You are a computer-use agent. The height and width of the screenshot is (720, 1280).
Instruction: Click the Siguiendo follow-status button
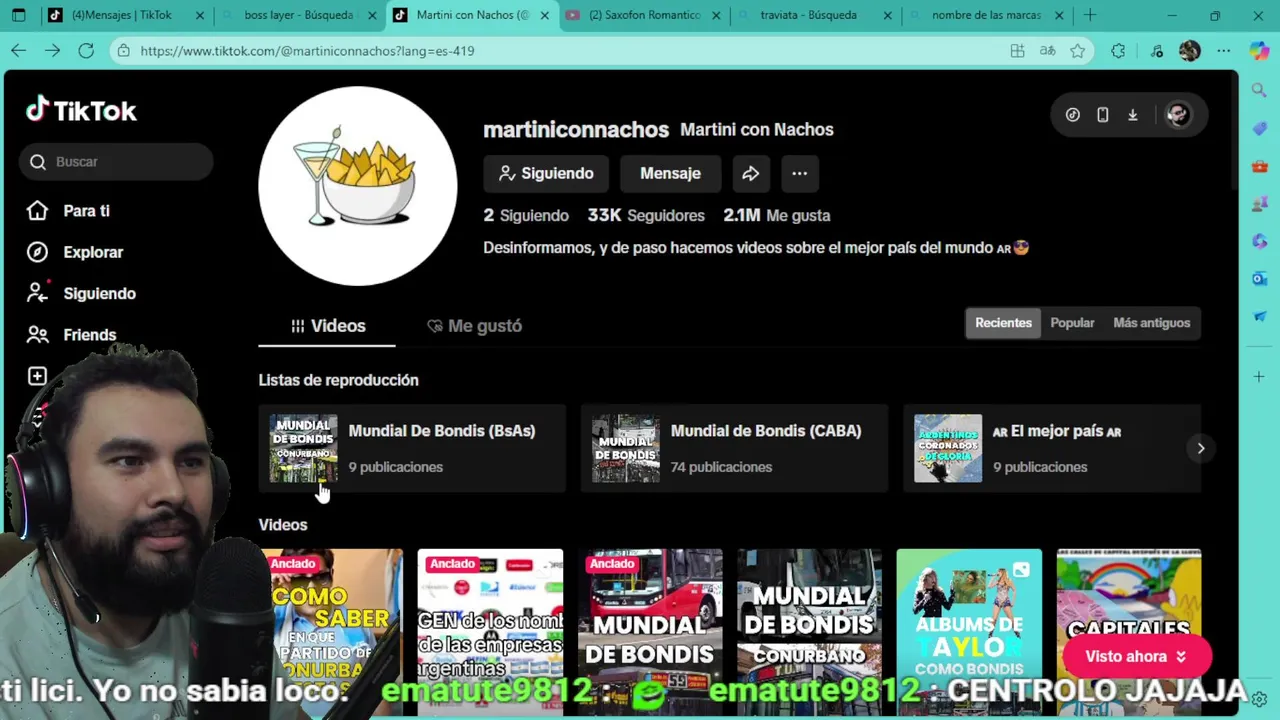(546, 173)
